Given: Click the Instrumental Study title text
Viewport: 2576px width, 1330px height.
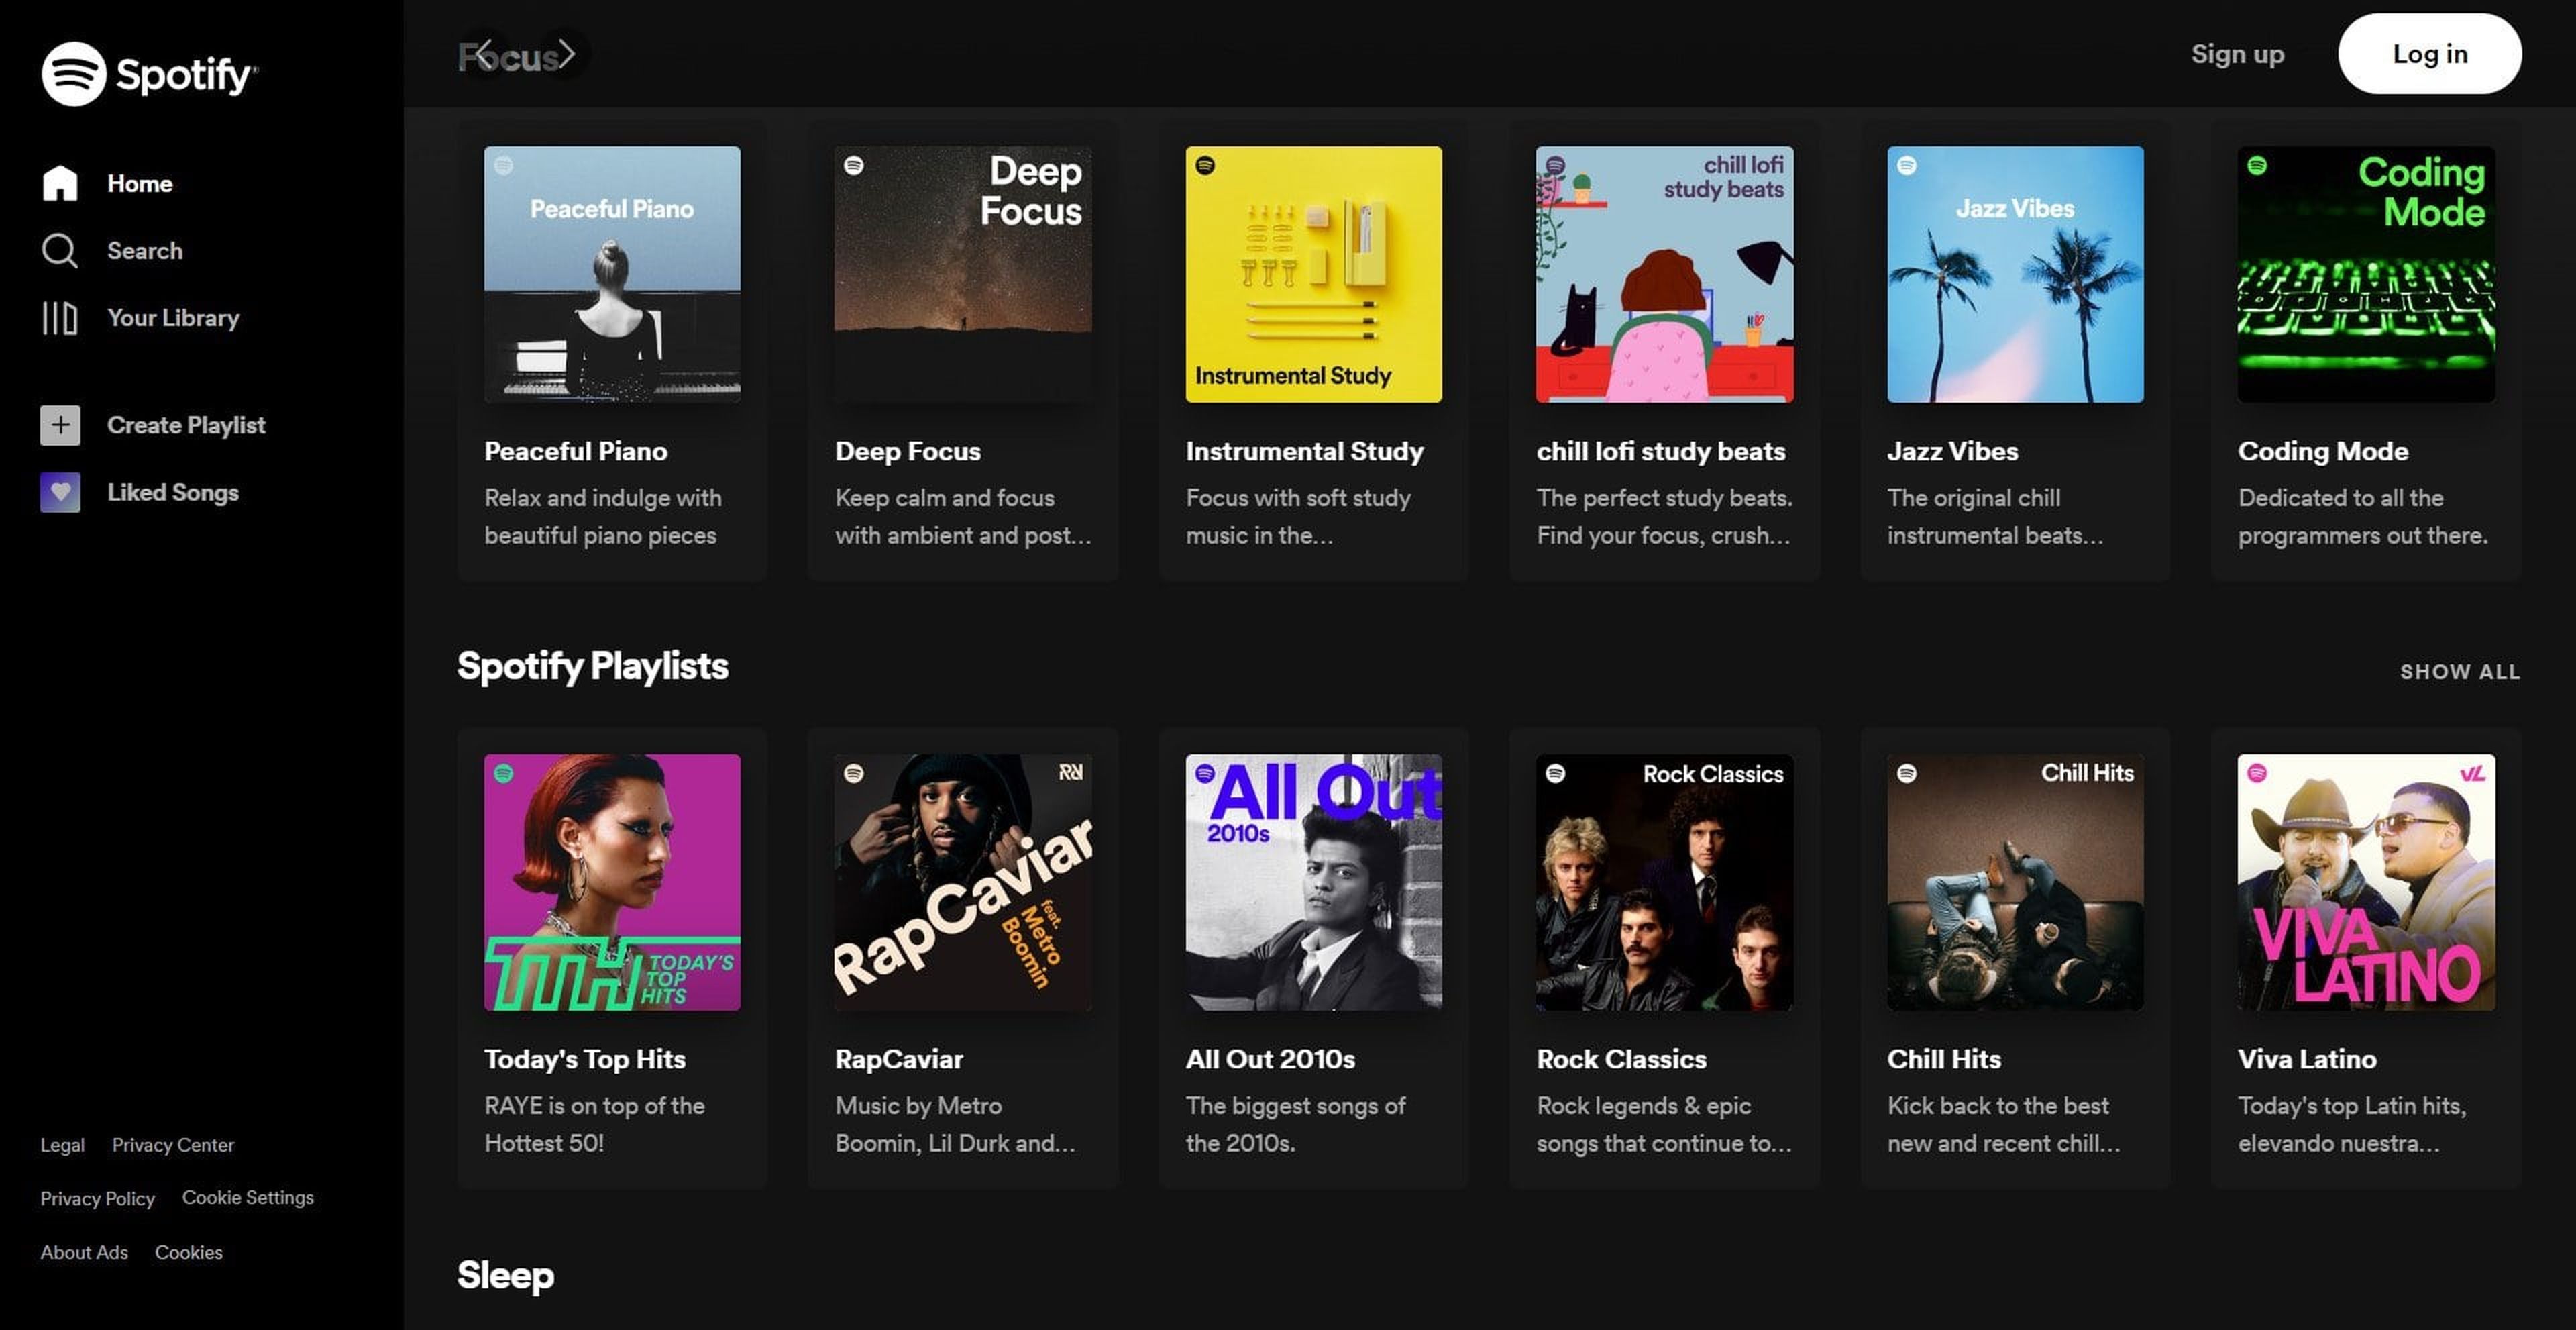Looking at the screenshot, I should coord(1305,451).
